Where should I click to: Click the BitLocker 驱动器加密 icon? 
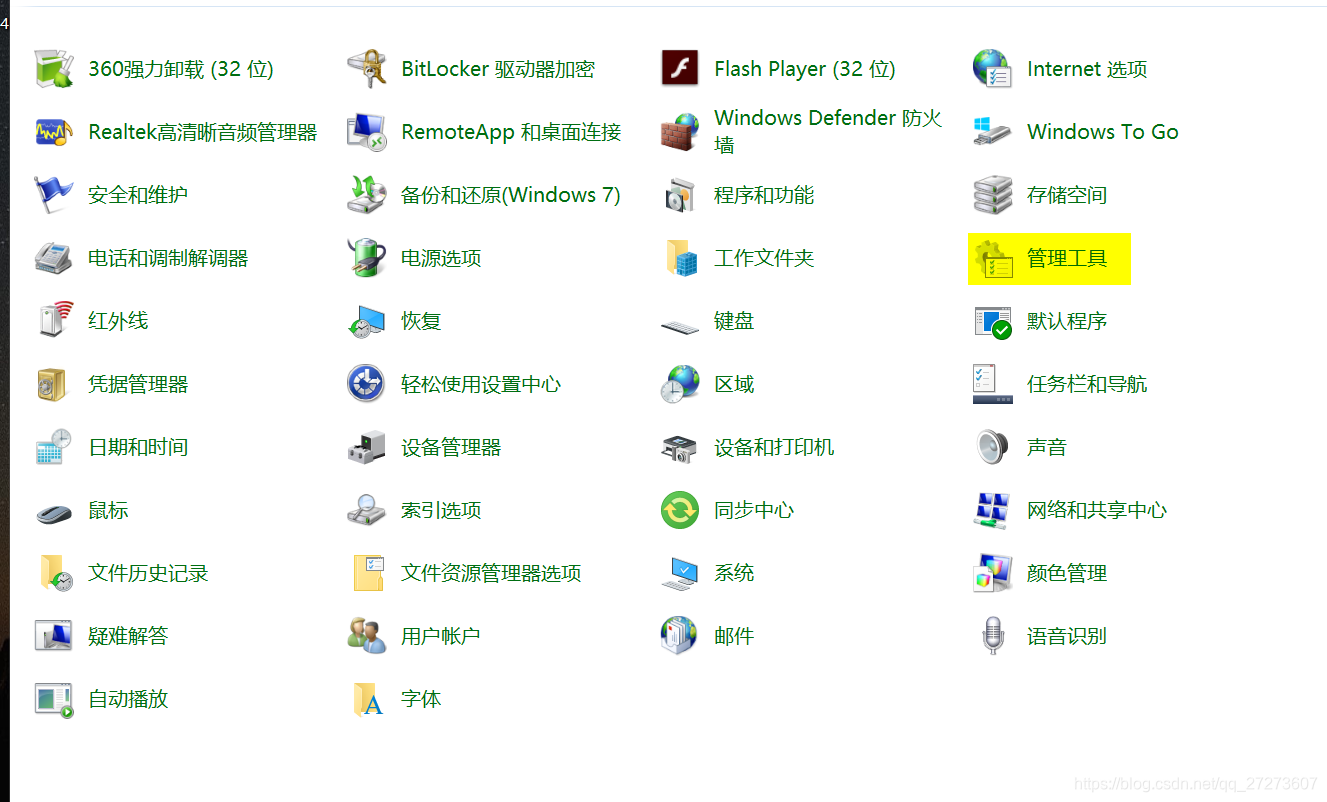tap(367, 69)
